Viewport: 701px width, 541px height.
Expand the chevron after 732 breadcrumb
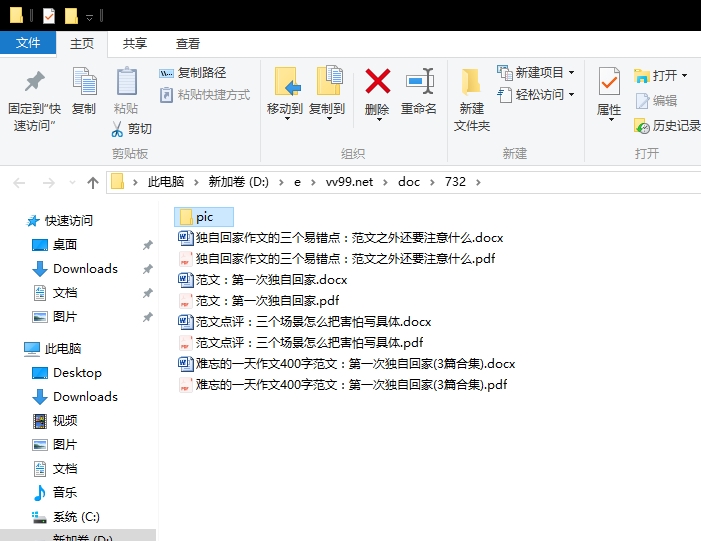tap(478, 182)
